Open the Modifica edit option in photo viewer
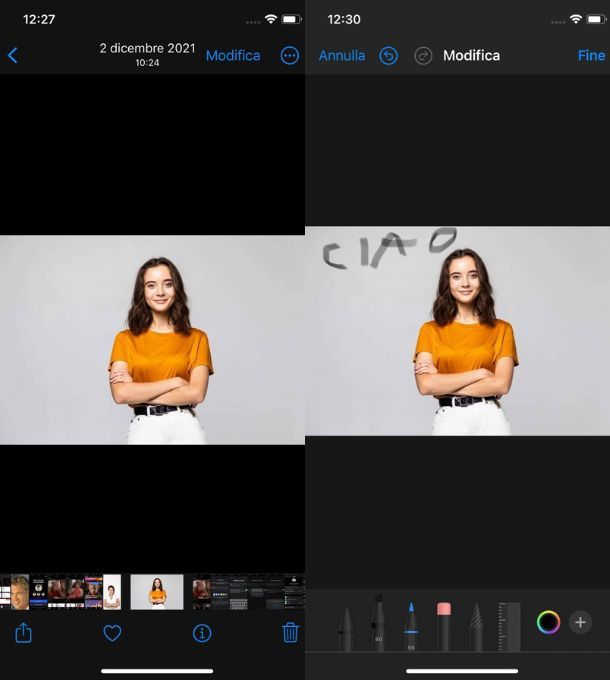The height and width of the screenshot is (680, 610). [x=233, y=56]
